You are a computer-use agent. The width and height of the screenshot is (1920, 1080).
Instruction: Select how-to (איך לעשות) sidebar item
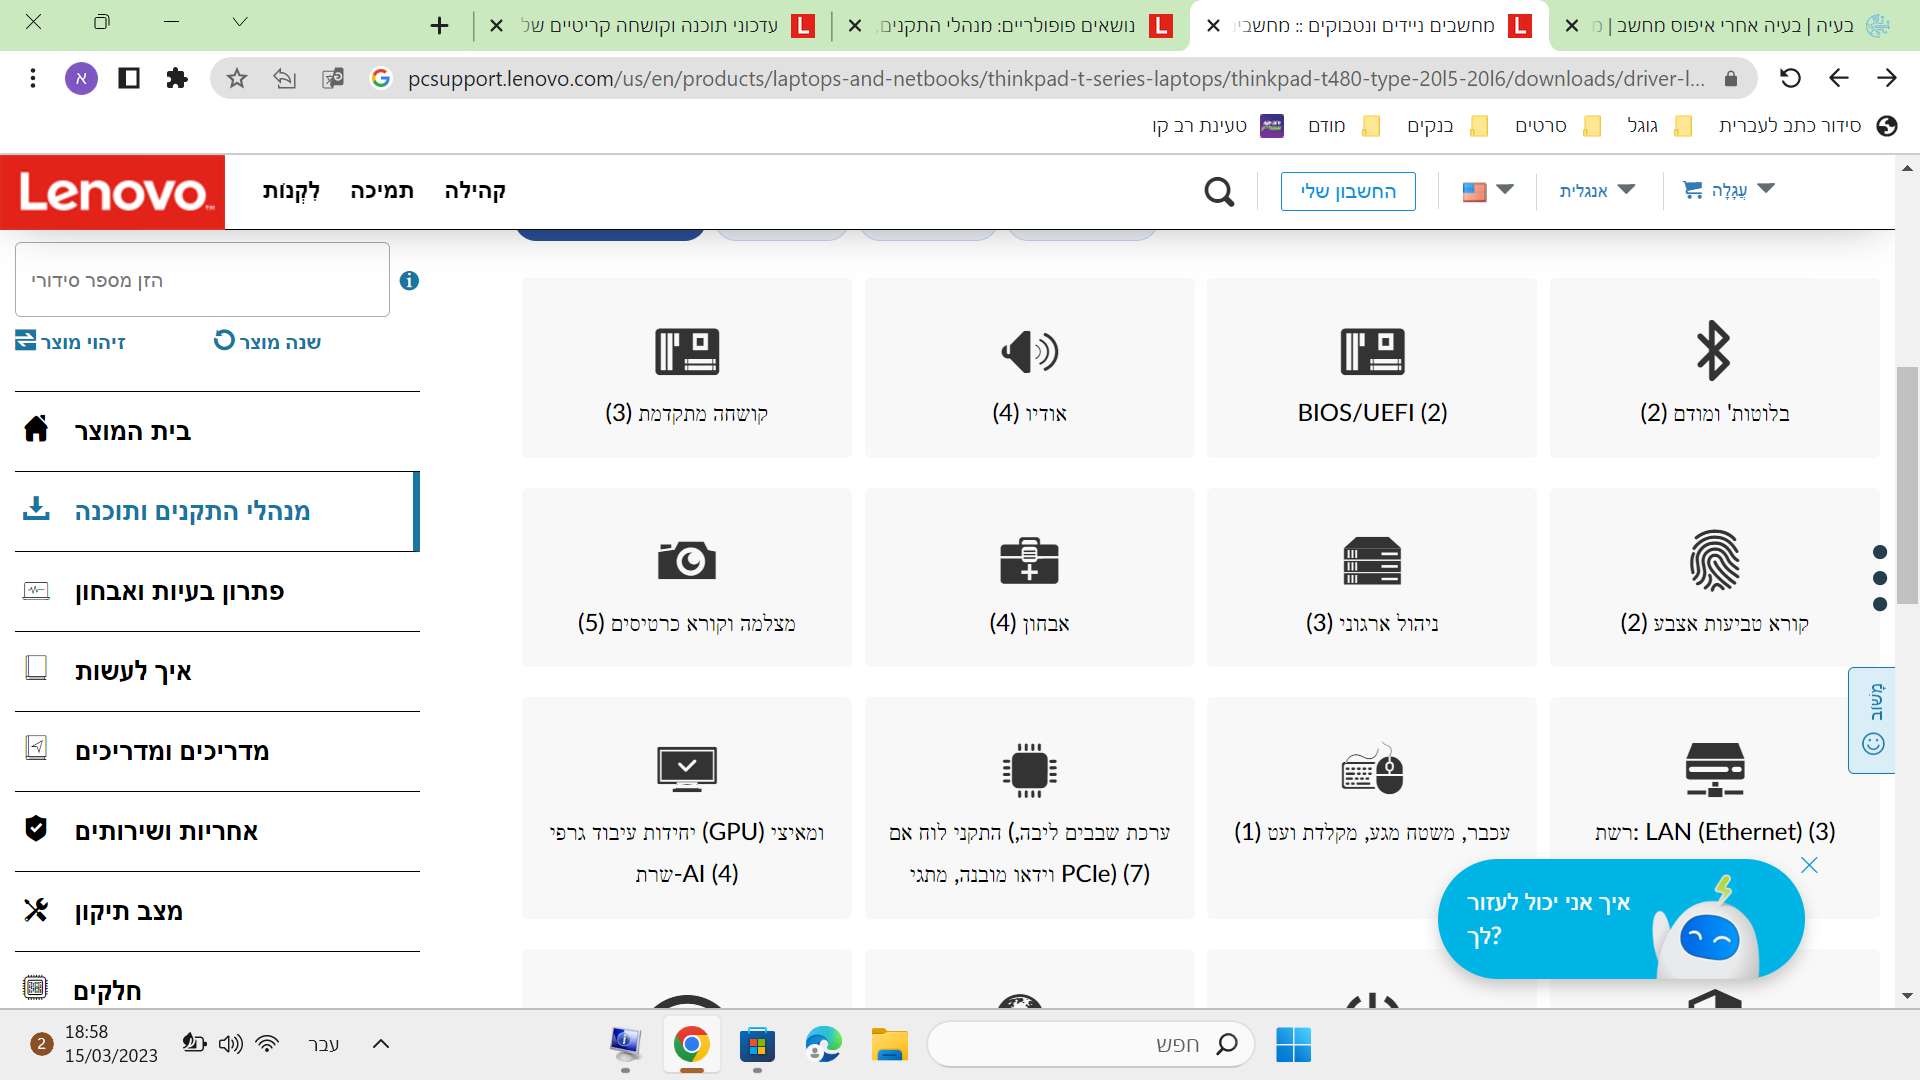pyautogui.click(x=217, y=671)
